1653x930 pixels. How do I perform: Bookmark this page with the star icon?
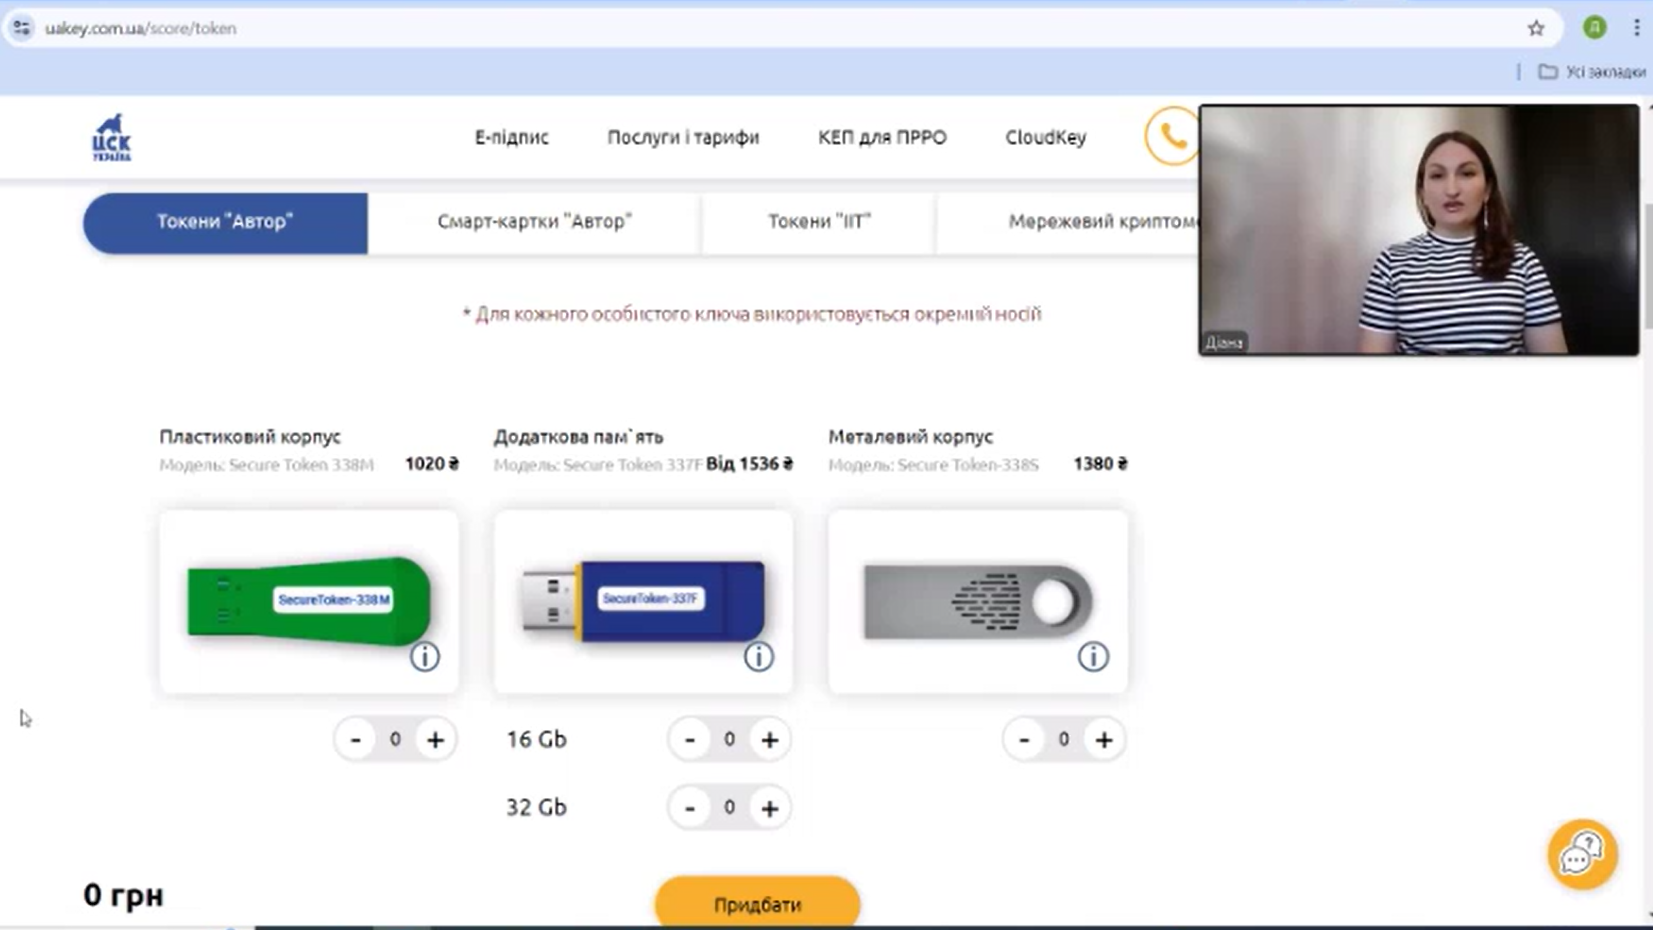pyautogui.click(x=1536, y=28)
